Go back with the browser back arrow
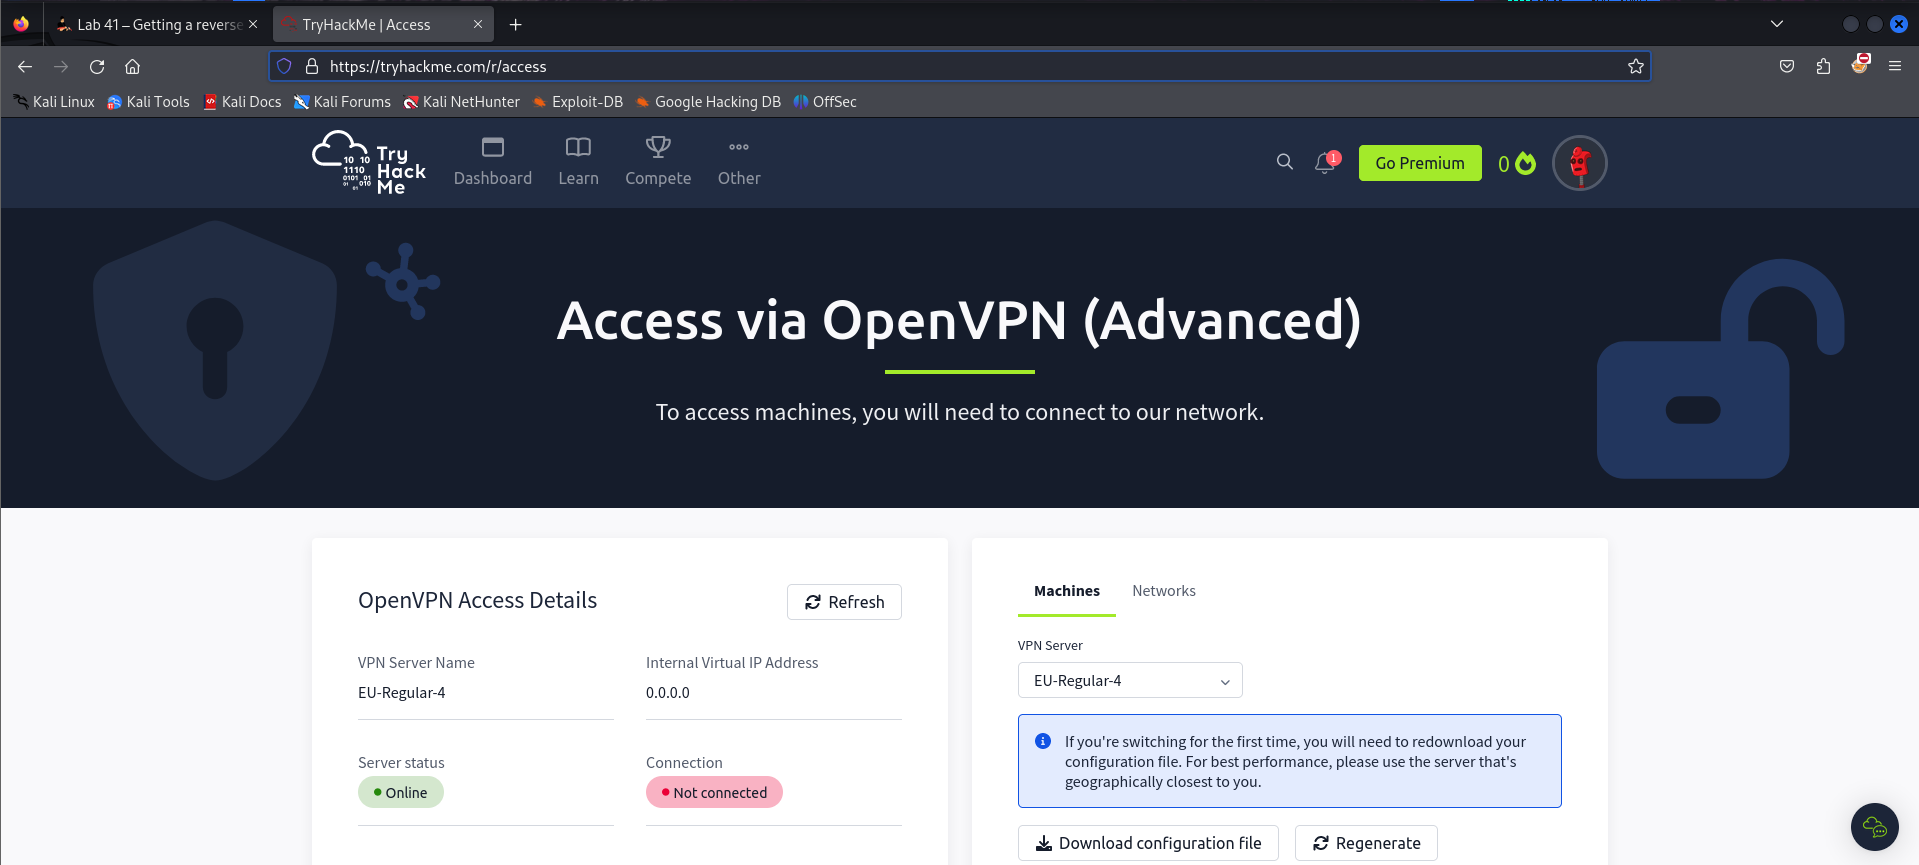The height and width of the screenshot is (865, 1919). pyautogui.click(x=25, y=66)
